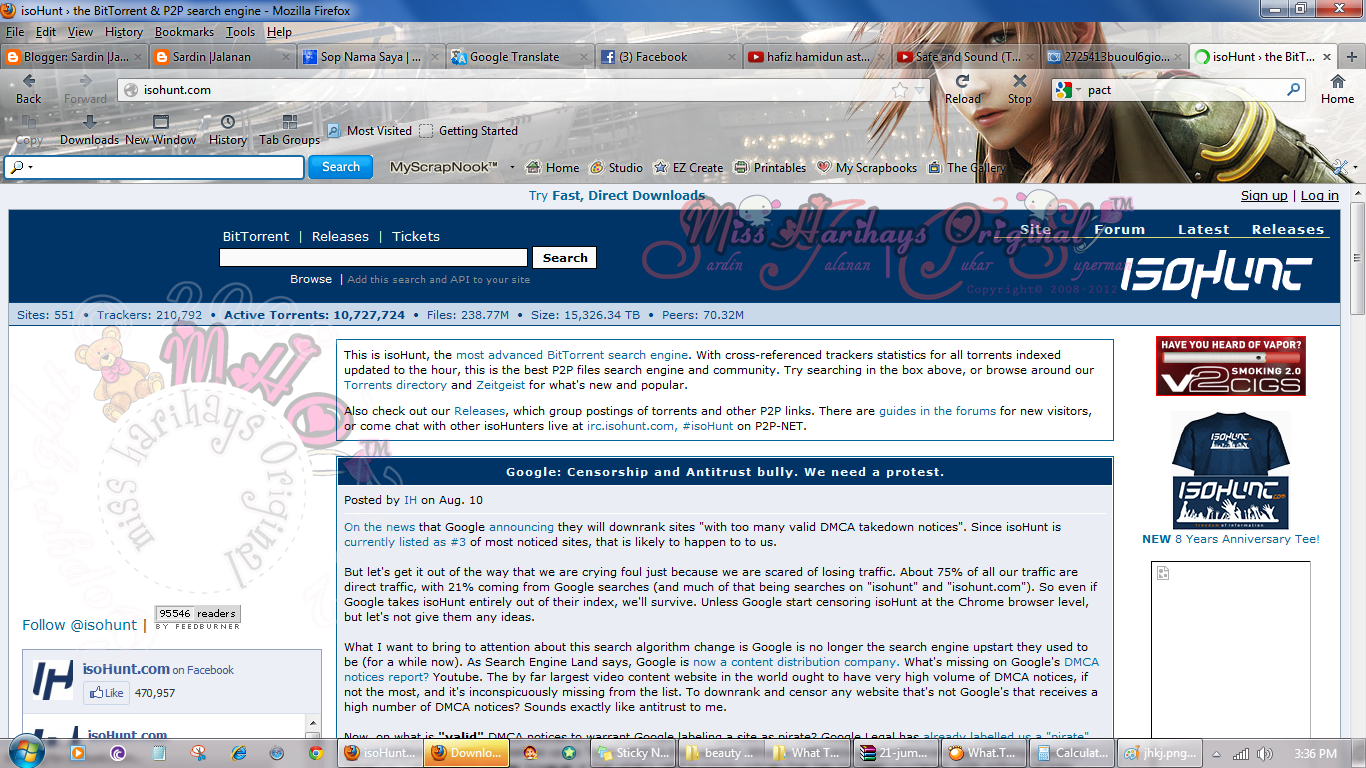The width and height of the screenshot is (1366, 768).
Task: Click the Facebook Like button for isoHunt
Action: pyautogui.click(x=106, y=692)
